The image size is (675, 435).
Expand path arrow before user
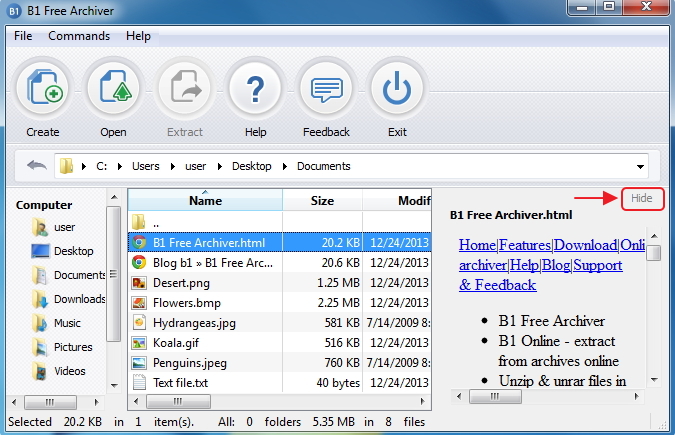coord(173,166)
